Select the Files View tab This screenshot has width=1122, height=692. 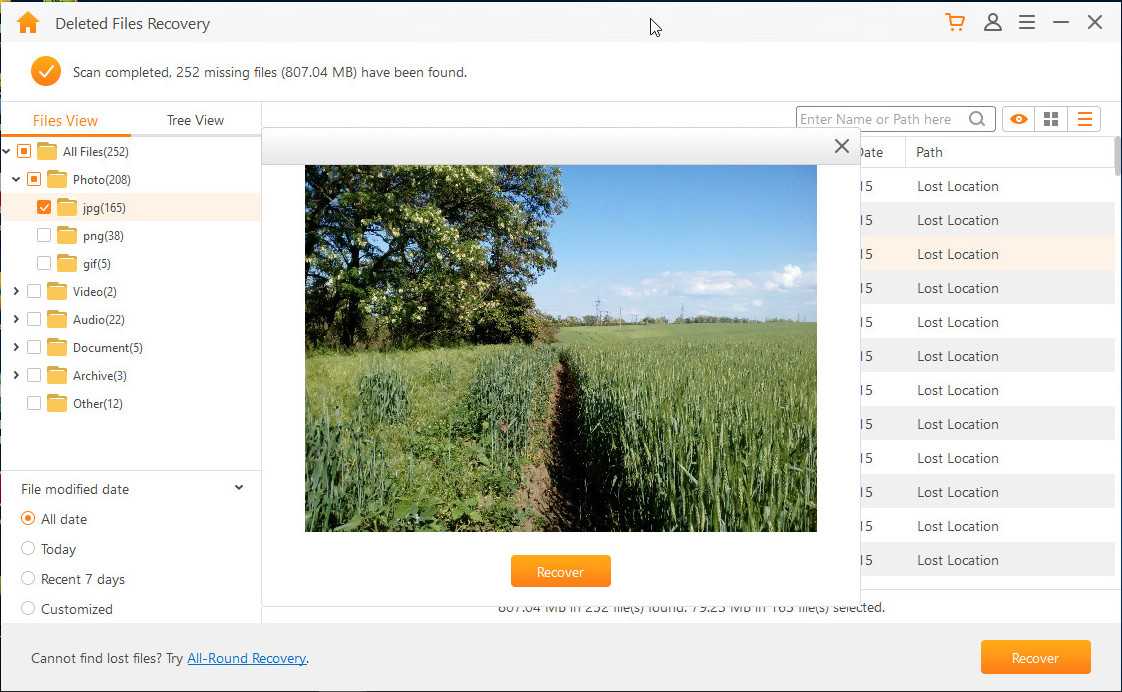(x=65, y=120)
